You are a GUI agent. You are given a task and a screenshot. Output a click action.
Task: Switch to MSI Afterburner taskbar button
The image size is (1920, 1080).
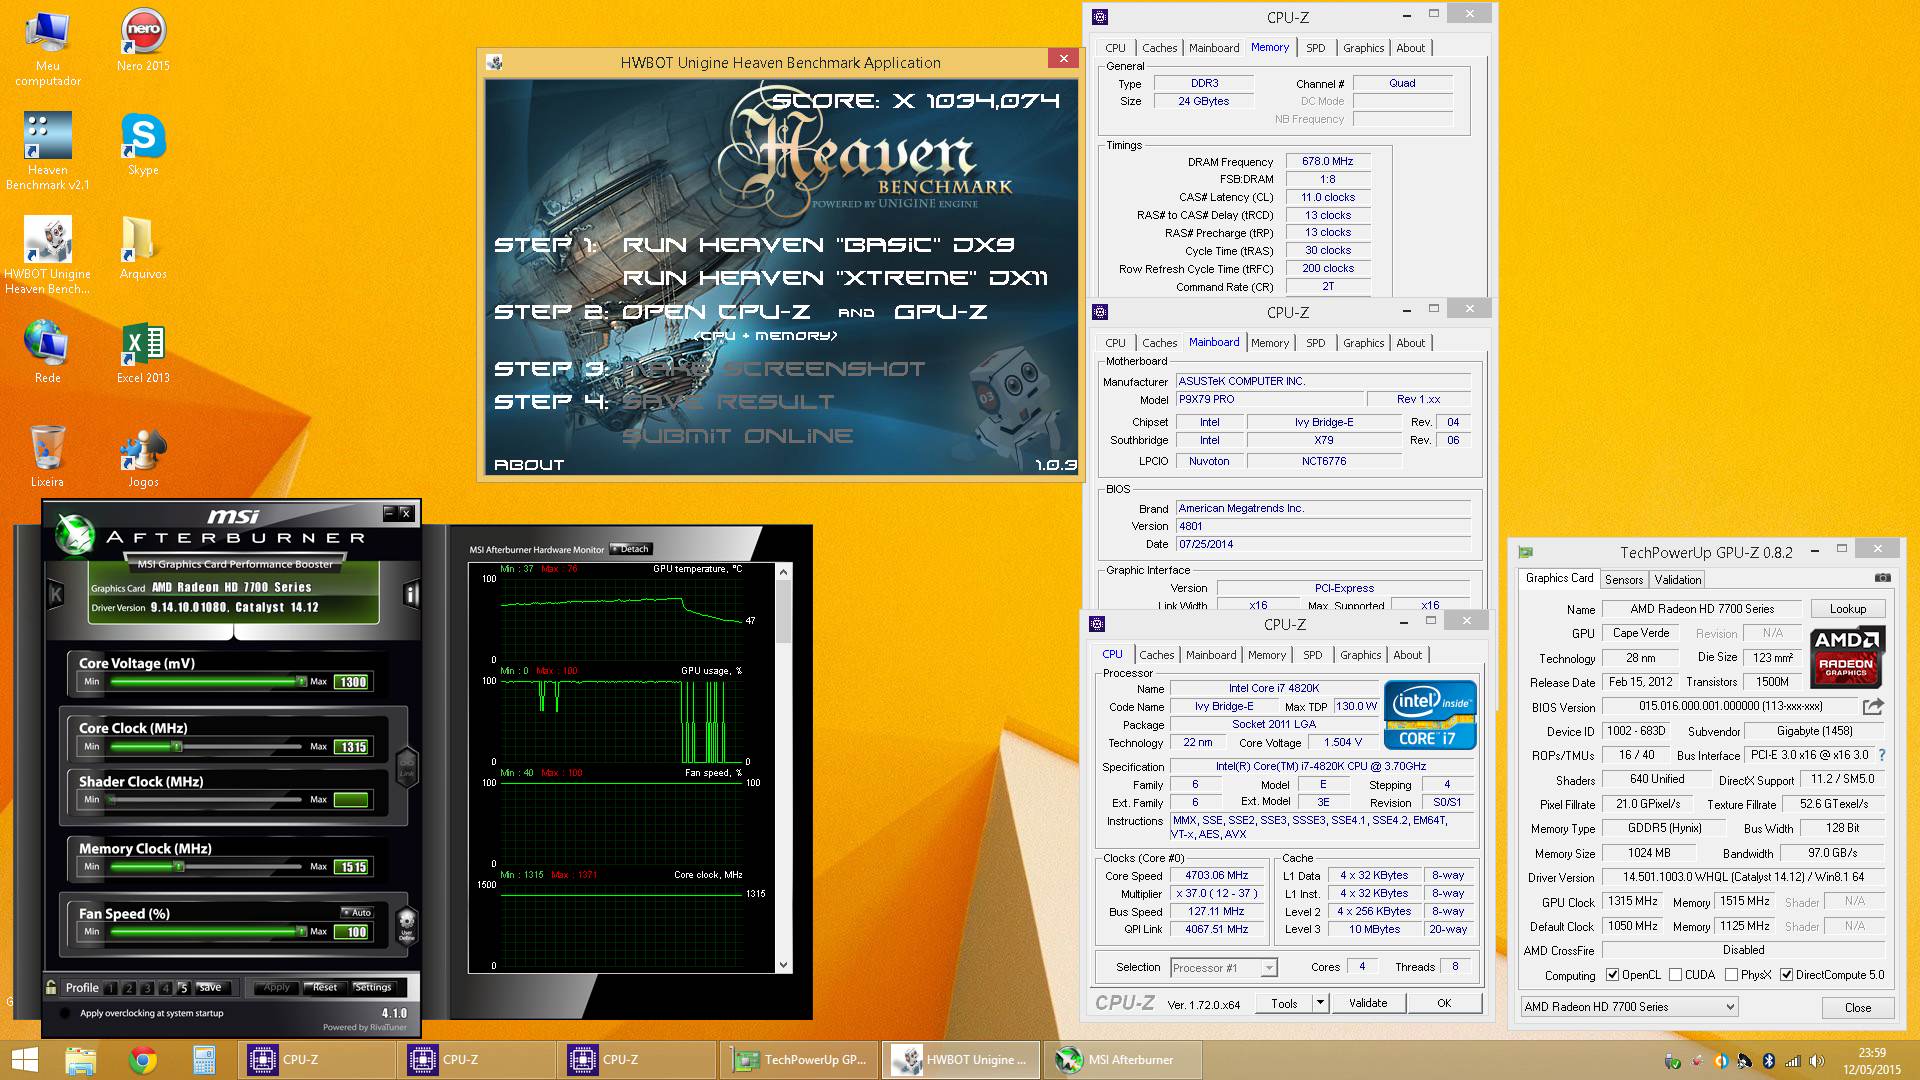[x=1122, y=1060]
